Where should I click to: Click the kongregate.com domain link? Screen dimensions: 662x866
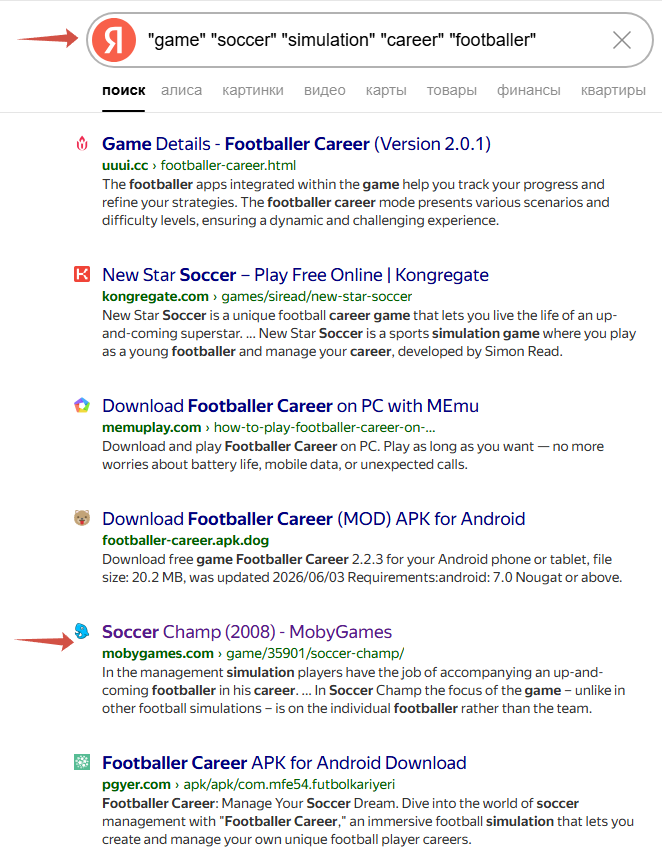[155, 296]
